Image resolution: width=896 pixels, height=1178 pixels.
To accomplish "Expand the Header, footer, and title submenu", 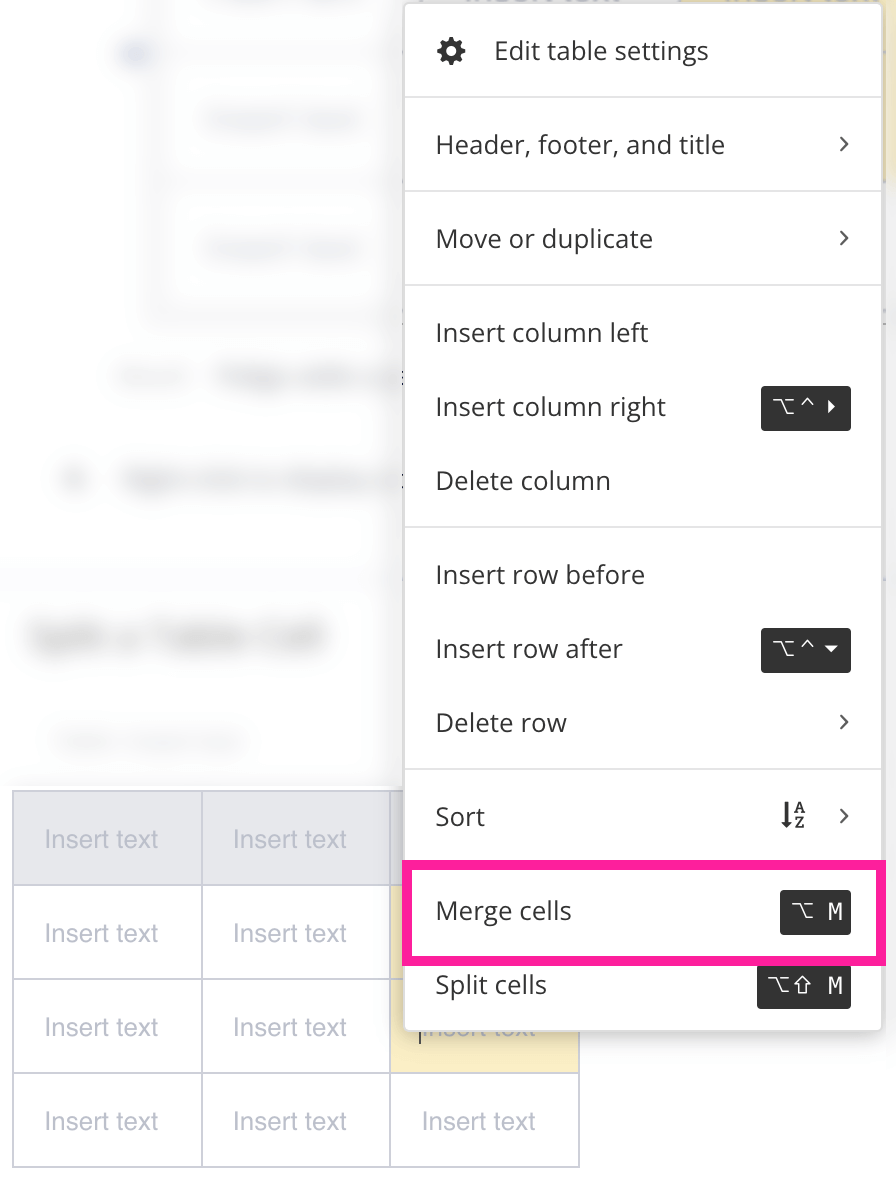I will pos(843,144).
